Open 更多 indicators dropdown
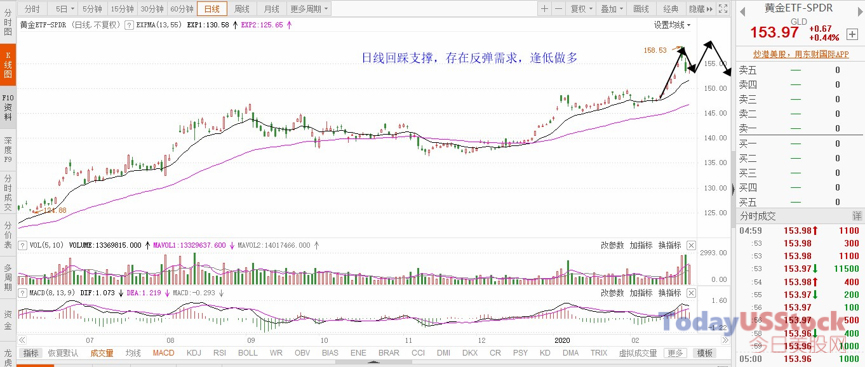This screenshot has height=367, width=865. (675, 353)
